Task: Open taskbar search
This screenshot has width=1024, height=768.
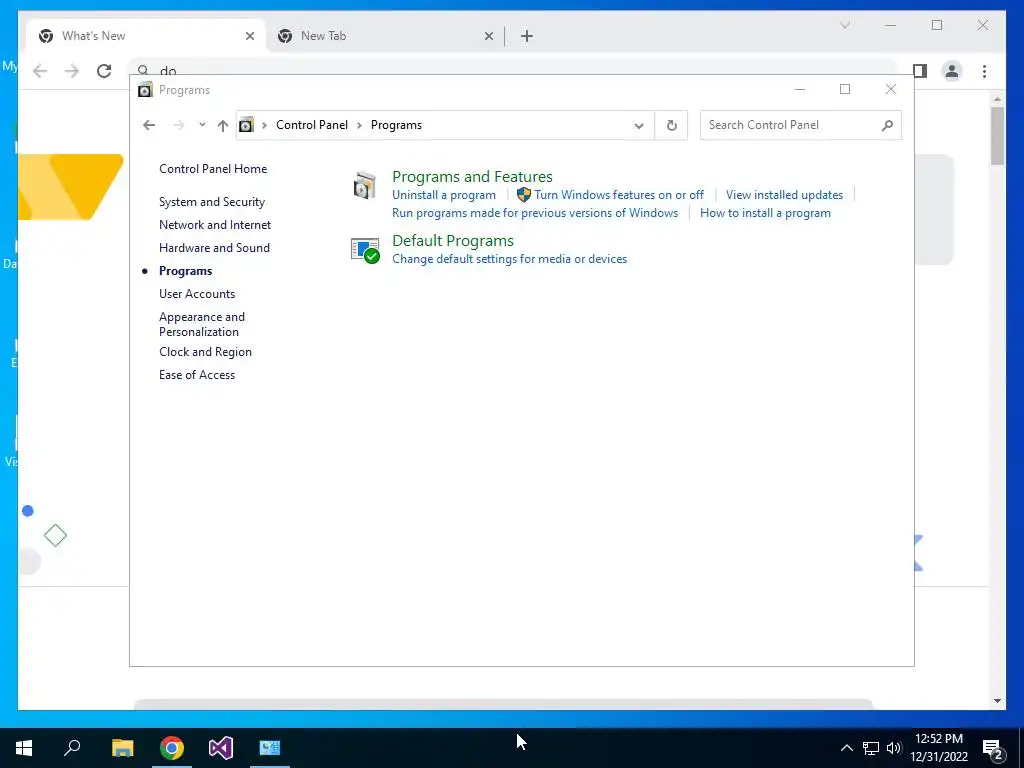Action: click(x=72, y=748)
